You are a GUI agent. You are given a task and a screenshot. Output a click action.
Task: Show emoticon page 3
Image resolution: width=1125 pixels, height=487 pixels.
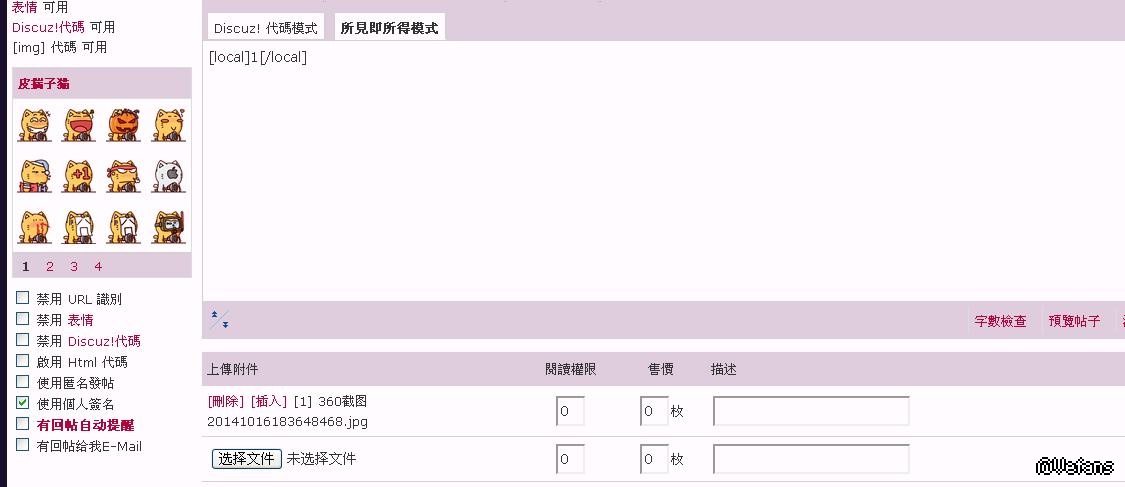[x=74, y=267]
